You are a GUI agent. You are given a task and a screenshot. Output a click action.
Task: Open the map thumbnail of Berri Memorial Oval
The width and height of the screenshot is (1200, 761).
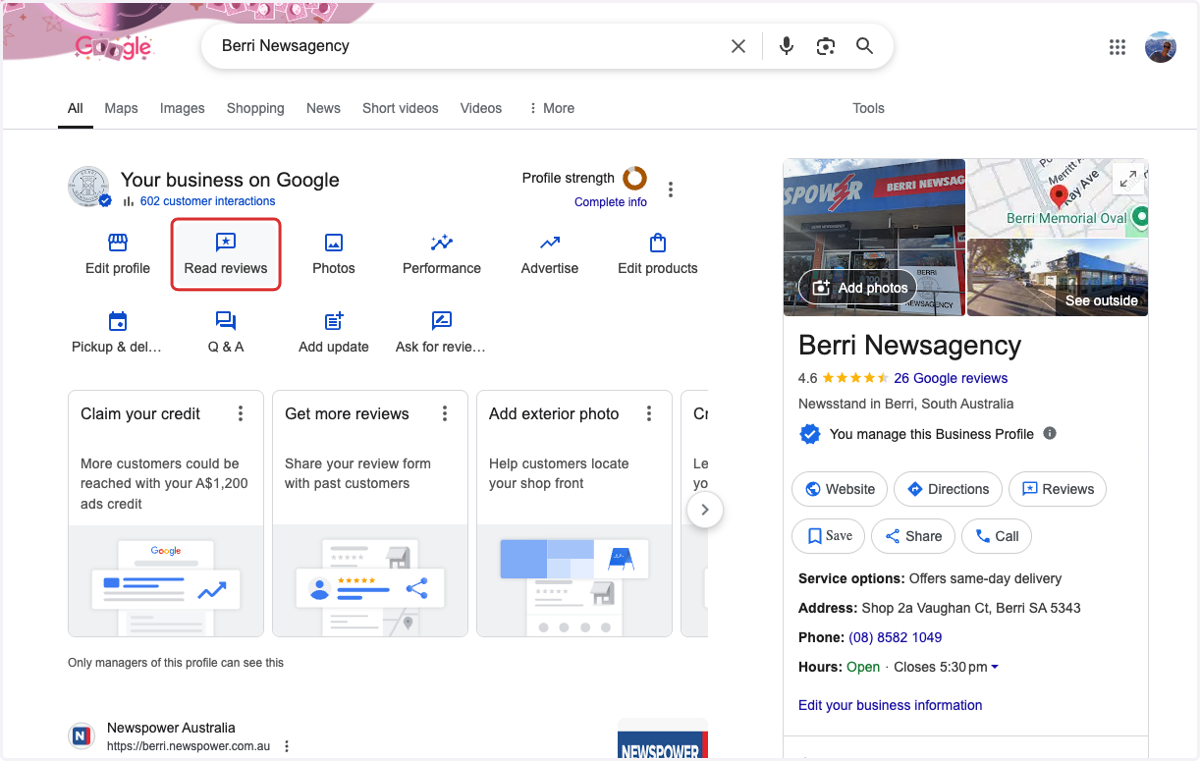pyautogui.click(x=1057, y=198)
